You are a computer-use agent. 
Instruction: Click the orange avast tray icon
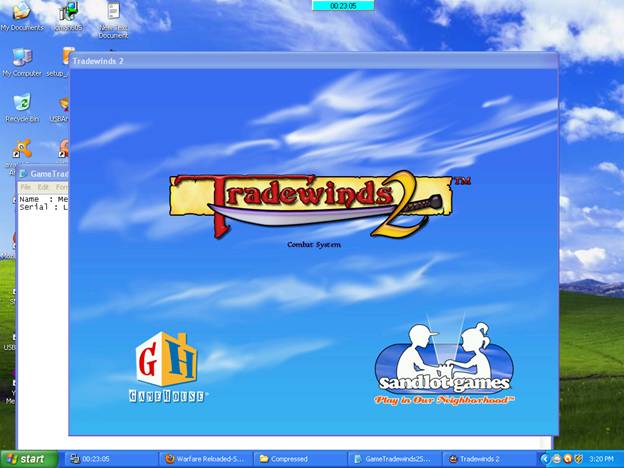tap(568, 459)
